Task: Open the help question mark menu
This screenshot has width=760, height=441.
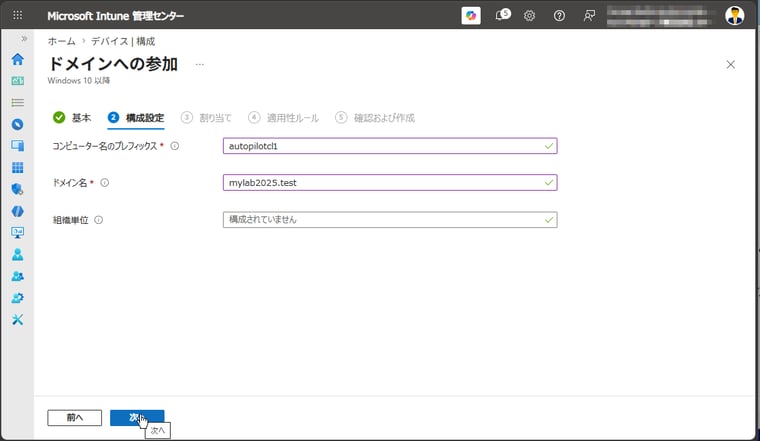Action: tap(559, 16)
